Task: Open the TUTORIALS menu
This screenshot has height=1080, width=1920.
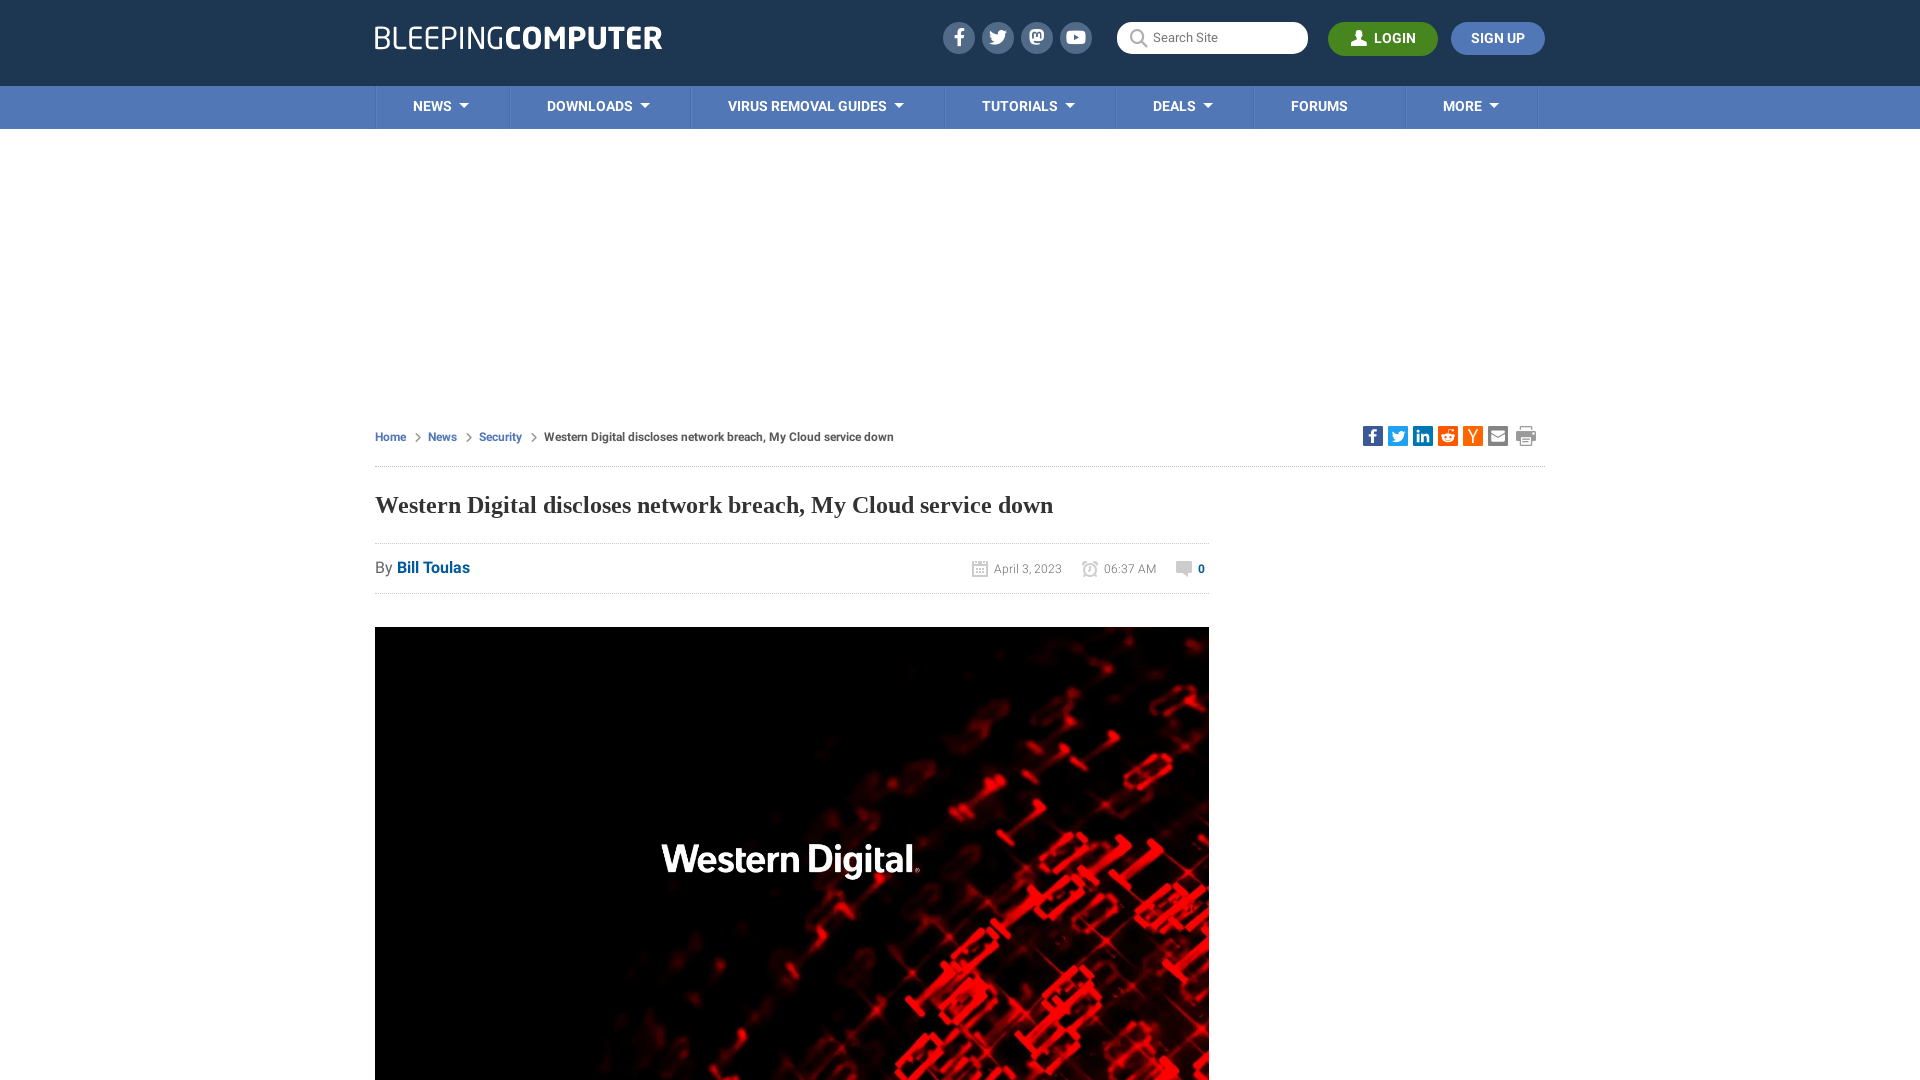Action: point(1029,107)
